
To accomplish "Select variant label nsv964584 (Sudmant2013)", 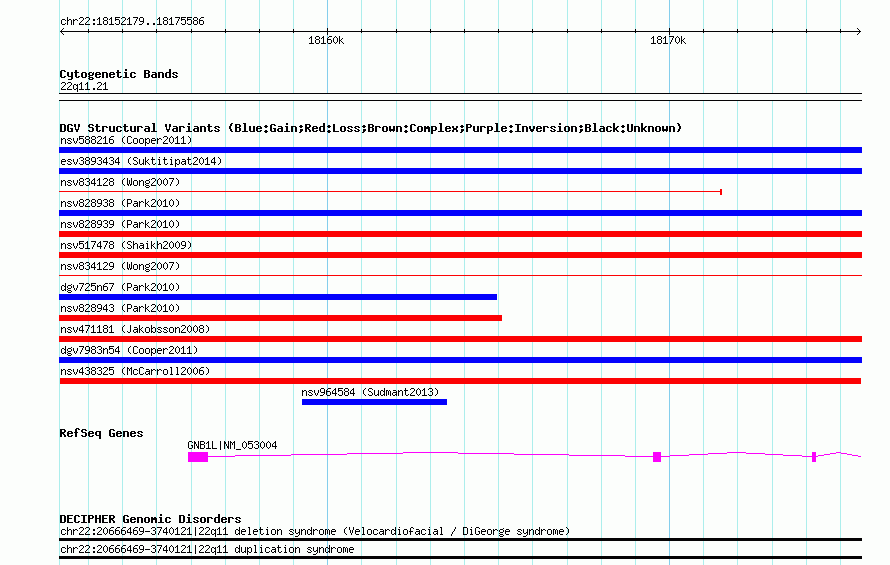I will [370, 392].
